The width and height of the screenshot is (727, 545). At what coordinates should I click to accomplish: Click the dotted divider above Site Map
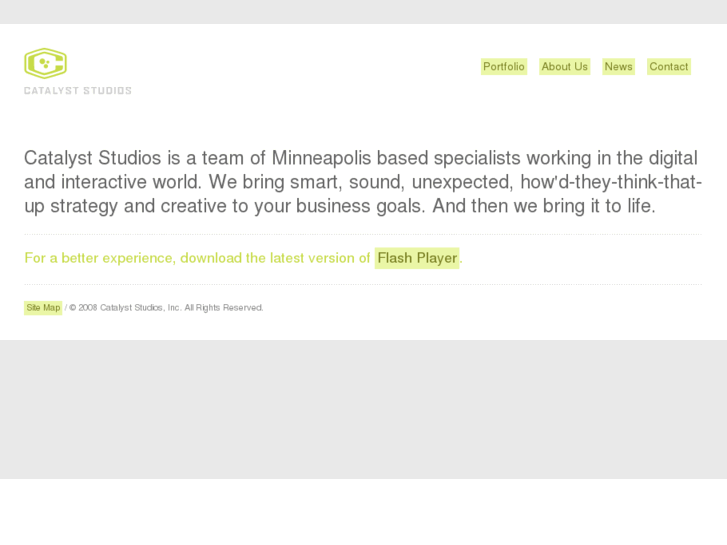click(363, 284)
